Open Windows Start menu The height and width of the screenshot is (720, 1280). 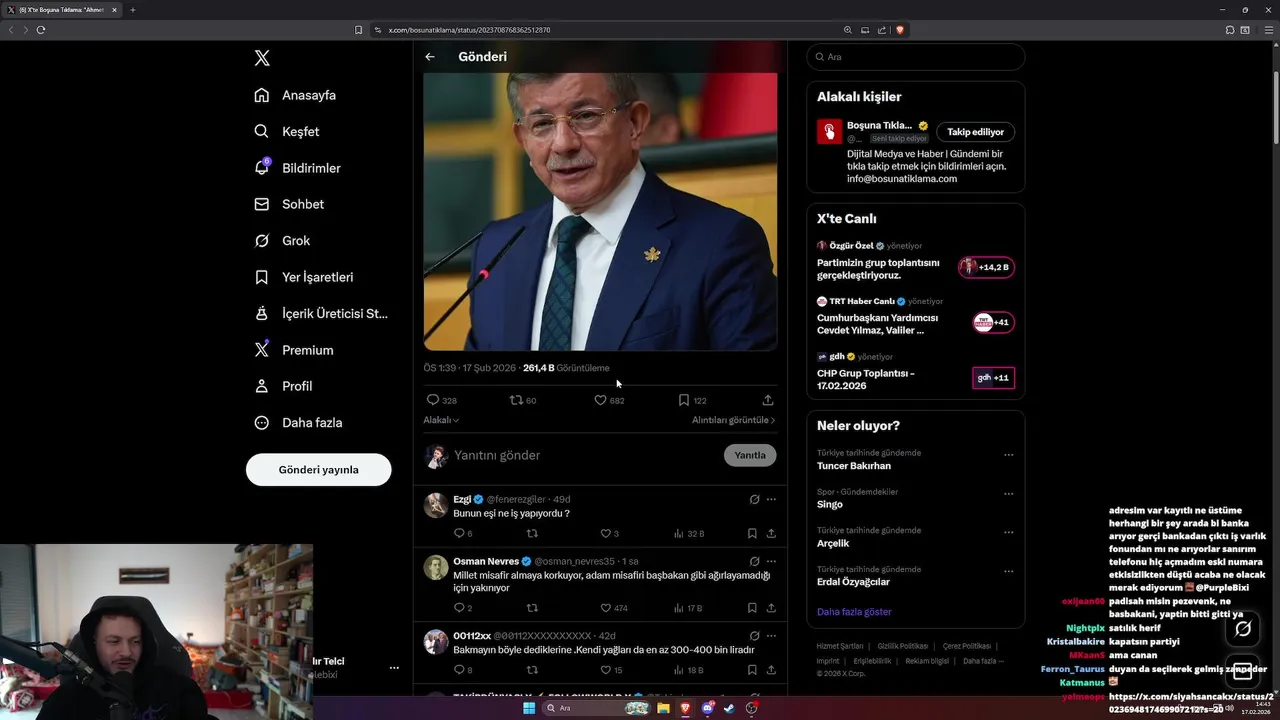(x=529, y=708)
